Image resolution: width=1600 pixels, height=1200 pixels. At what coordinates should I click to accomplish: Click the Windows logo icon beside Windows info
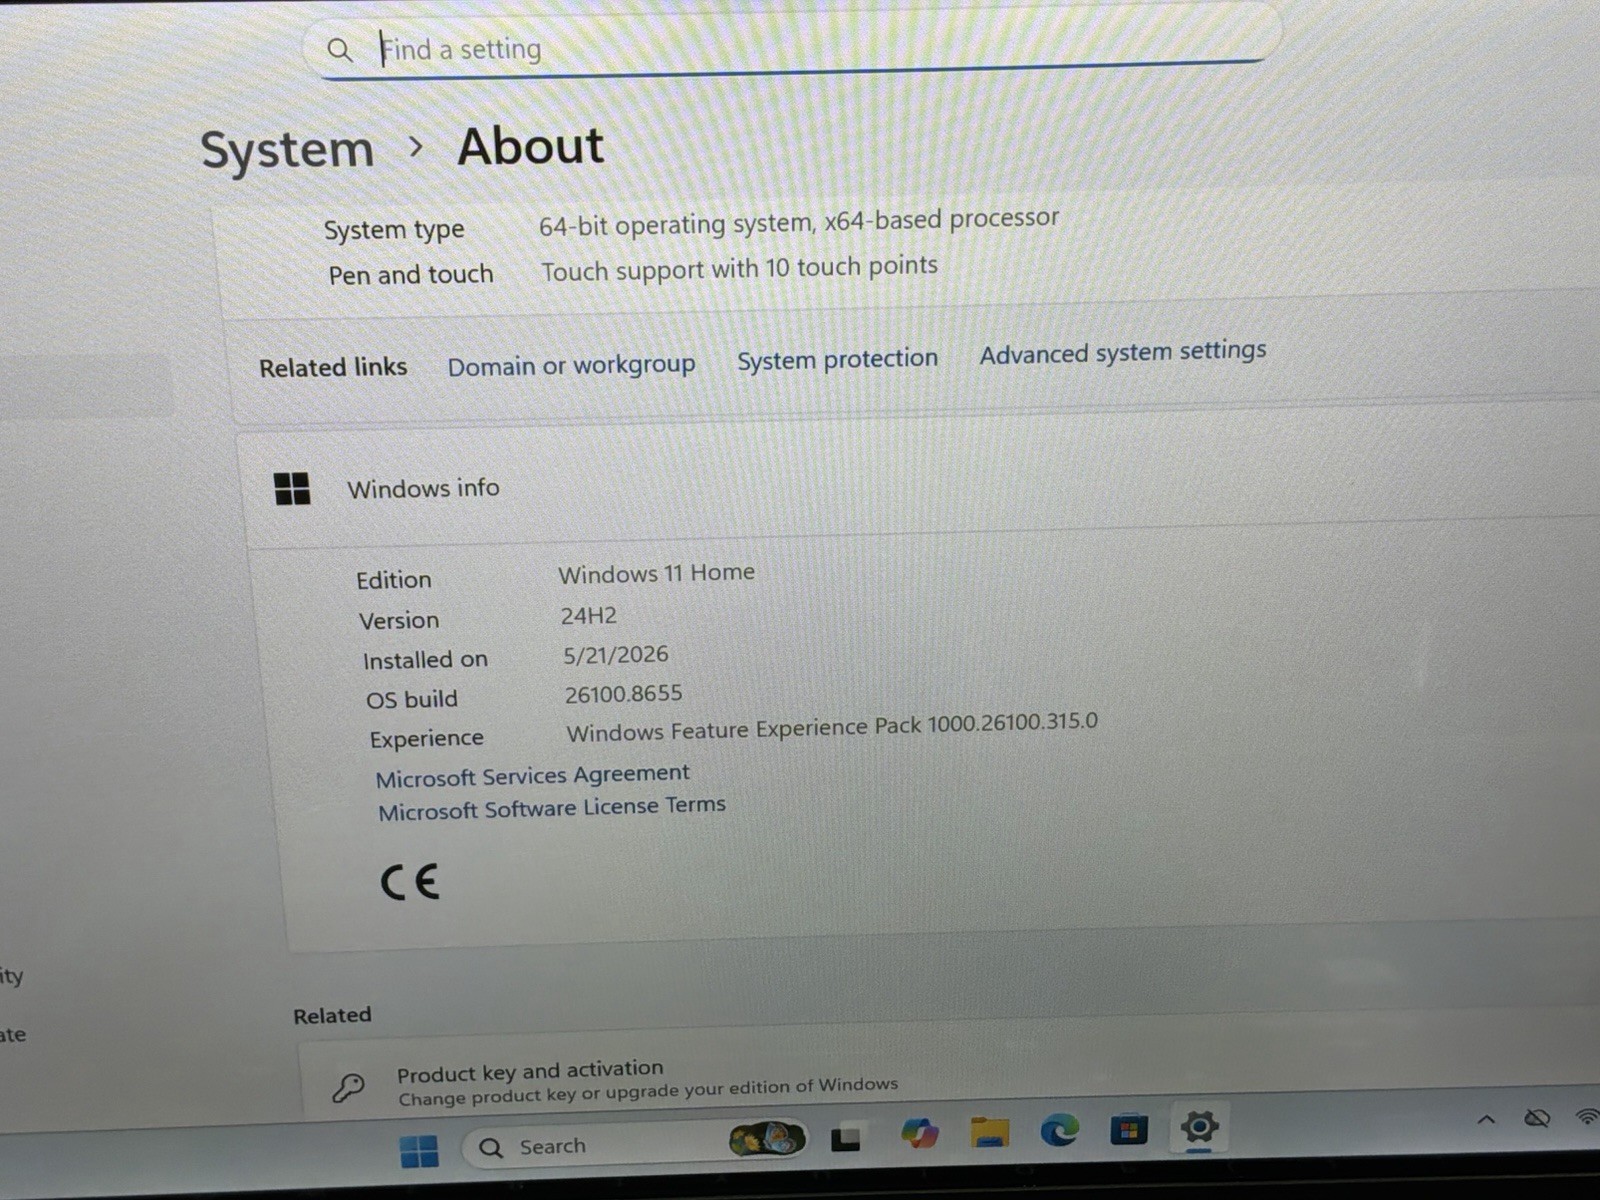point(292,489)
